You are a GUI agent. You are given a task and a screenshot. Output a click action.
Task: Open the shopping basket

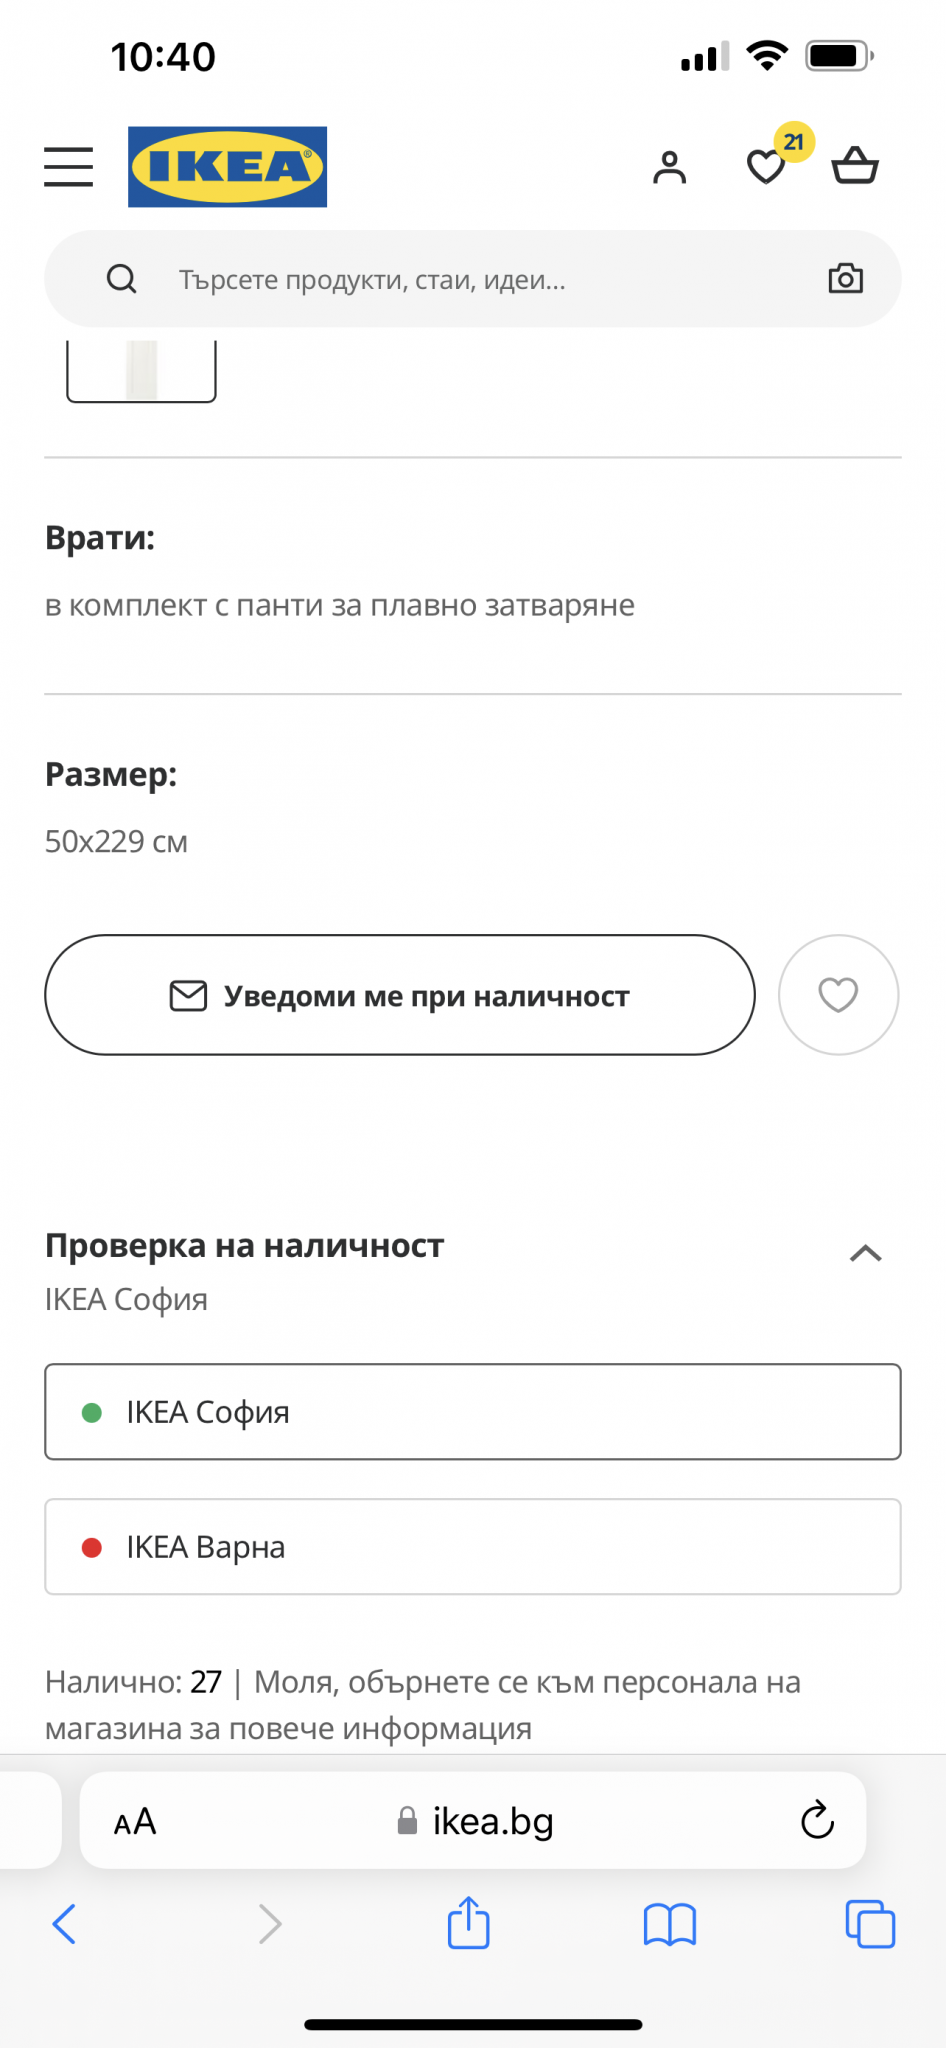(x=855, y=166)
